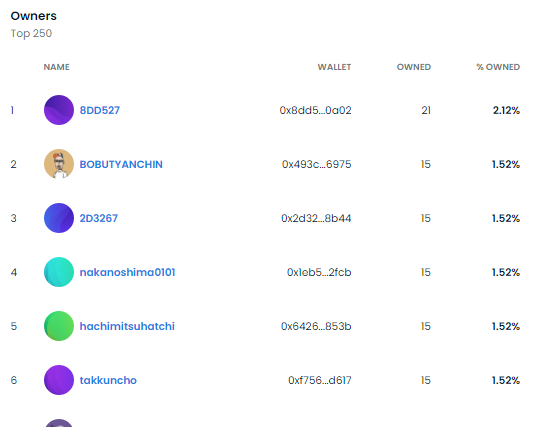Open owner link nakanoshima0101
541x435 pixels.
click(127, 272)
